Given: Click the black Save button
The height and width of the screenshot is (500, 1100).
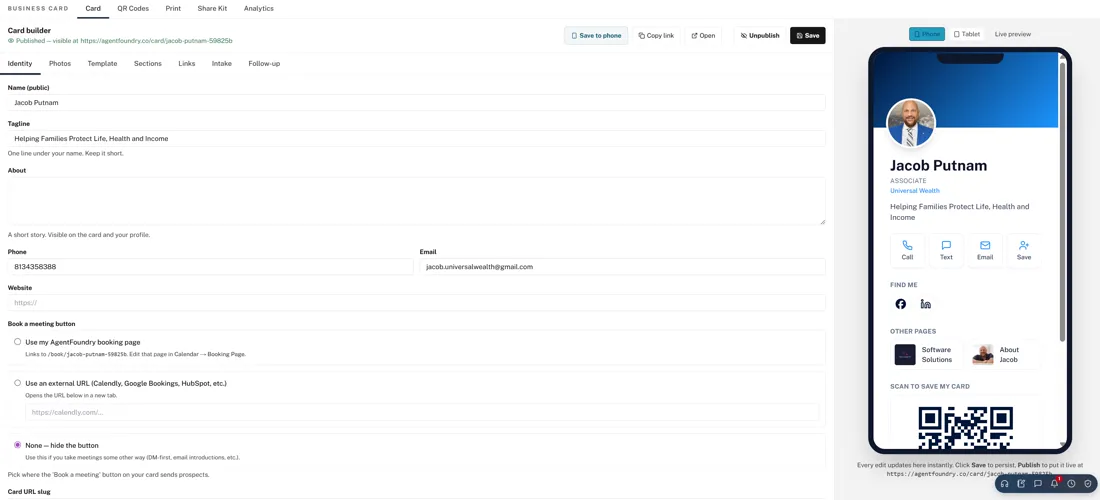Looking at the screenshot, I should [x=807, y=35].
